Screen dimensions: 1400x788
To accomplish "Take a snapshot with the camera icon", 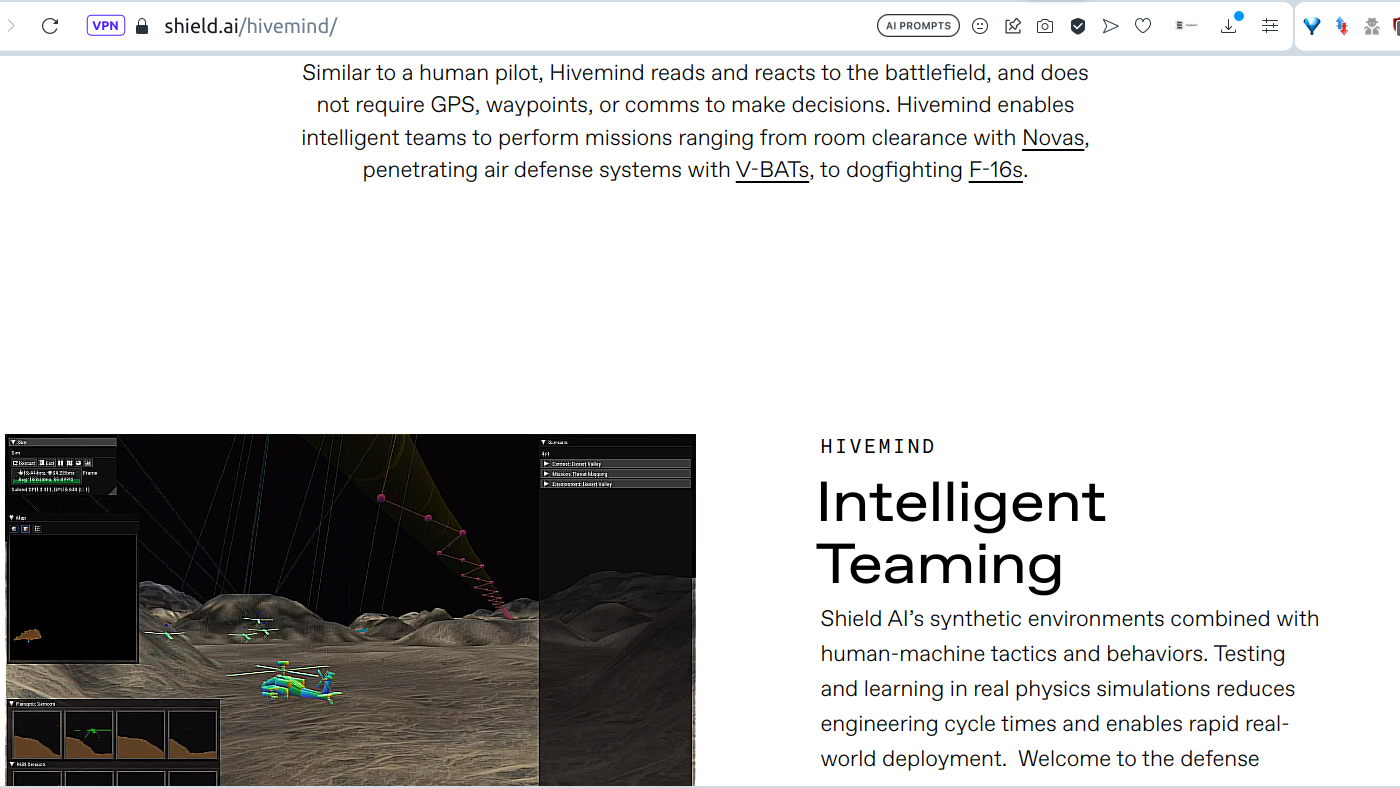I will point(1045,26).
